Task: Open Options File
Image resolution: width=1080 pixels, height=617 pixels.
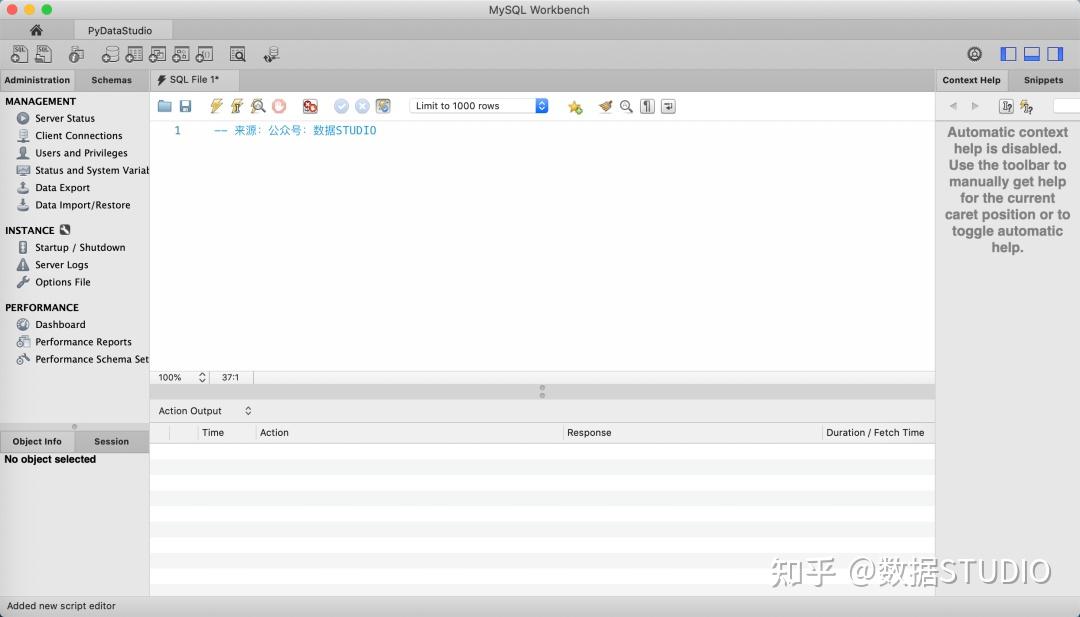Action: pyautogui.click(x=63, y=282)
